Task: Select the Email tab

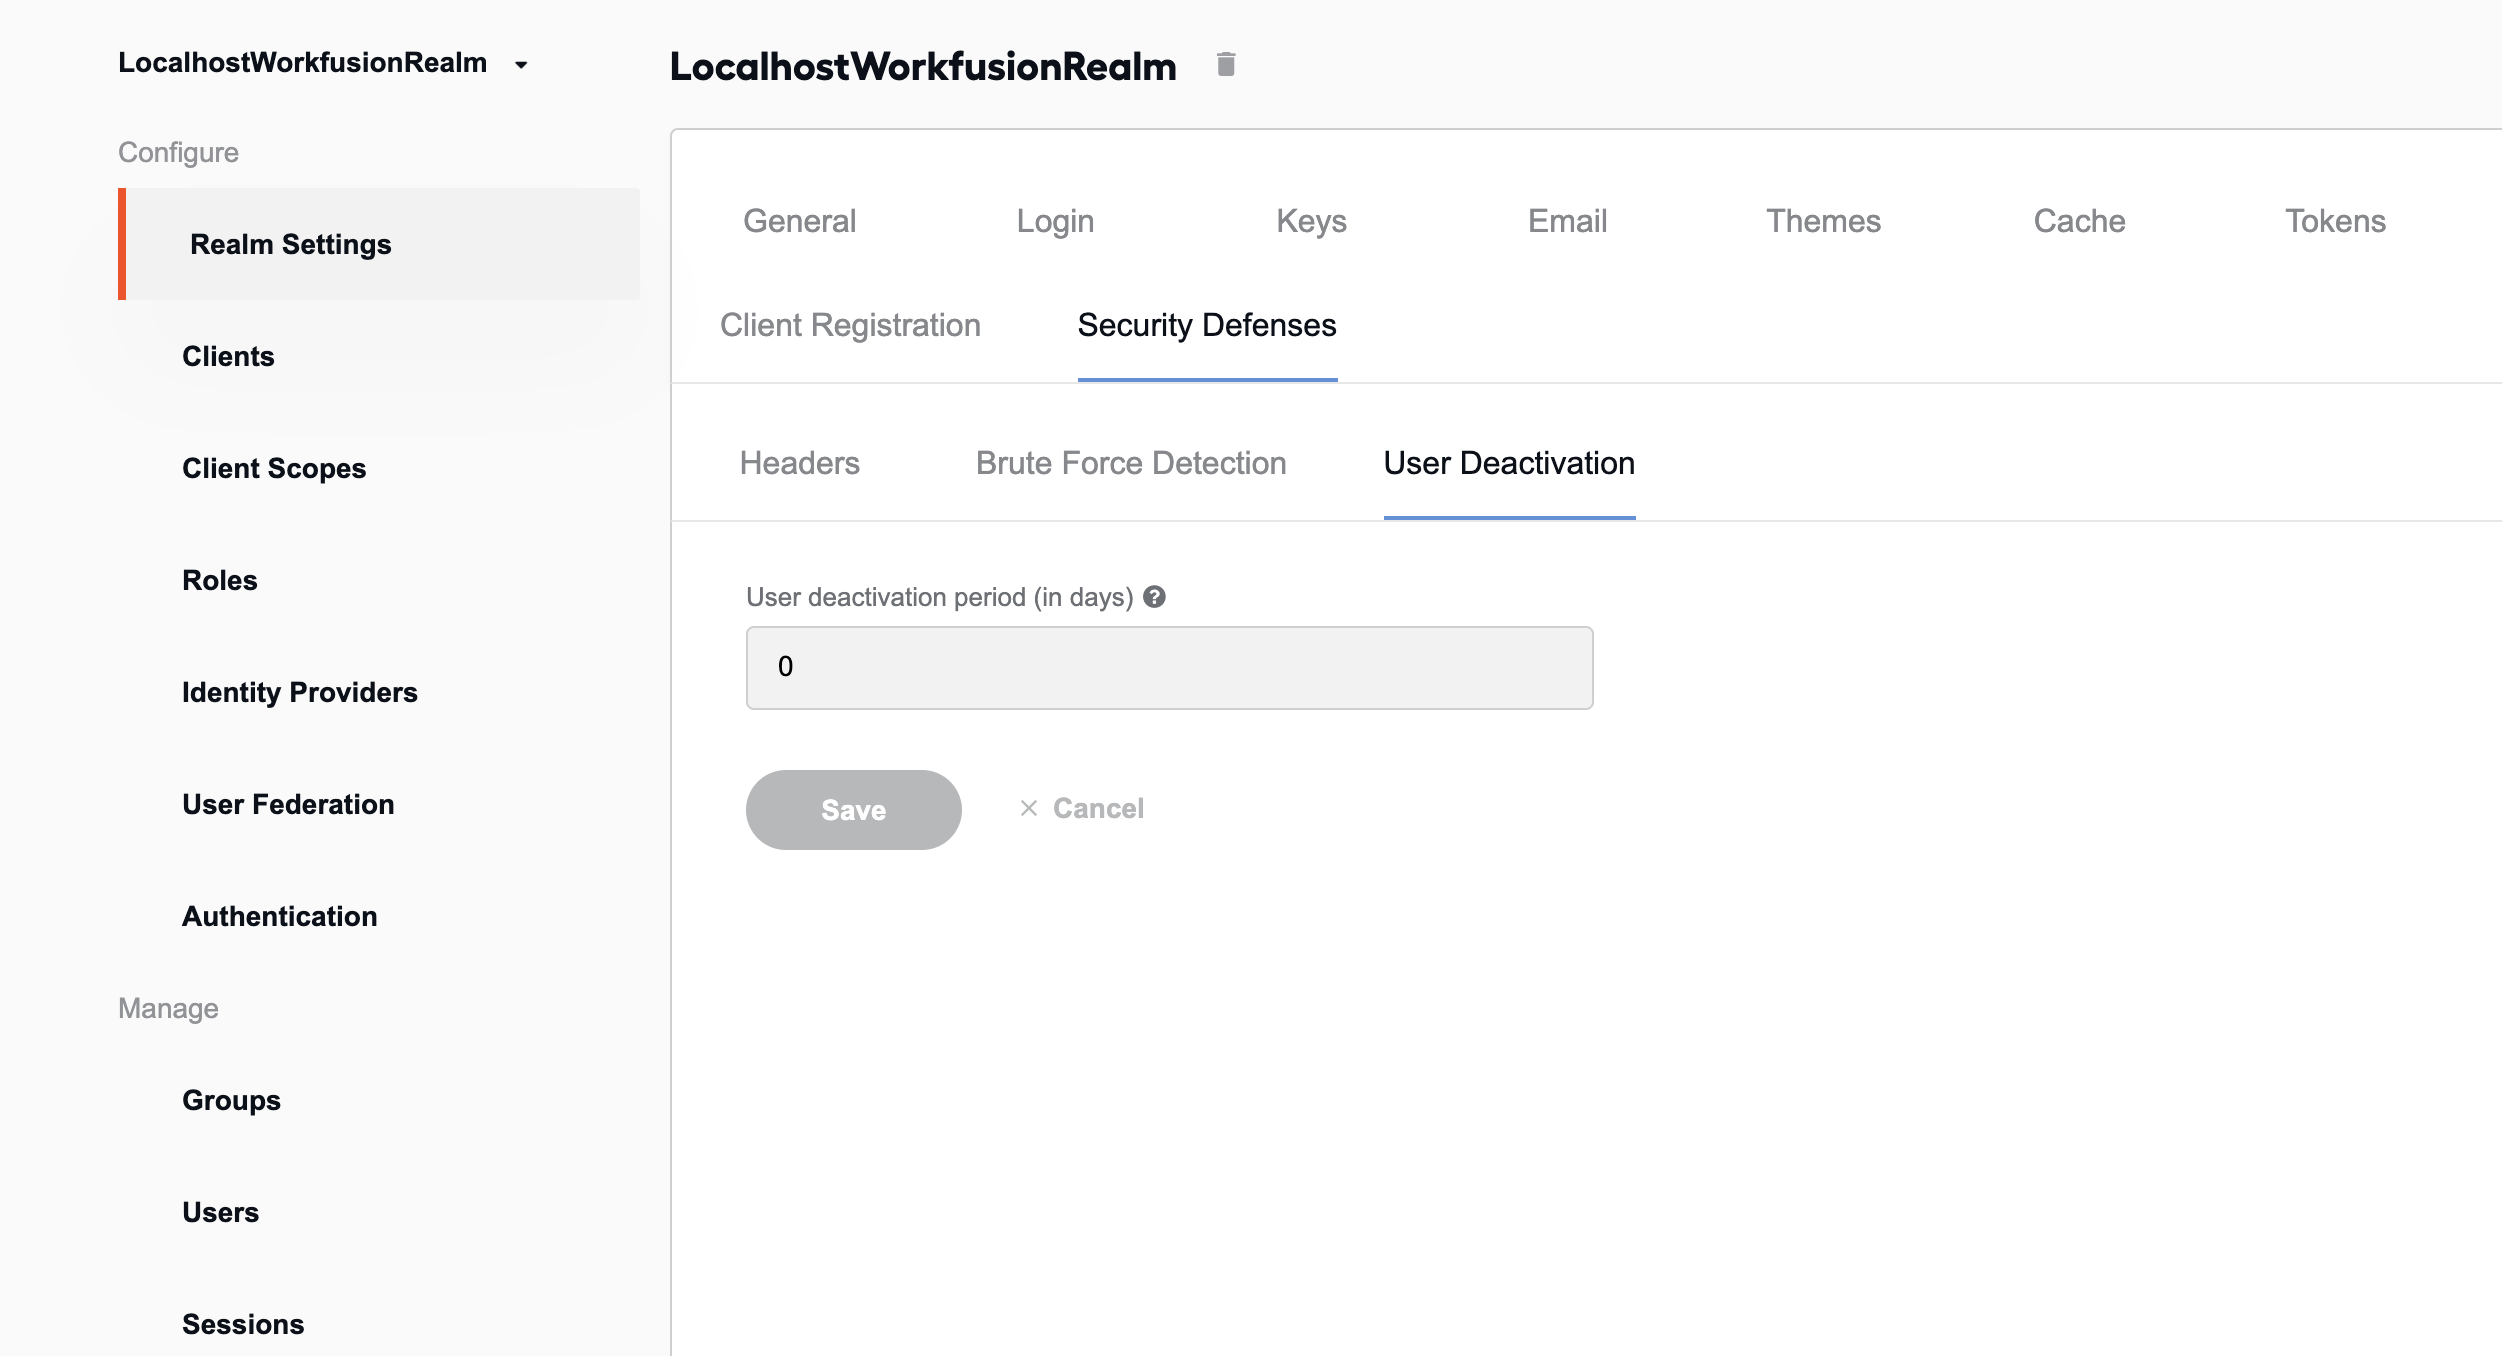Action: point(1567,221)
